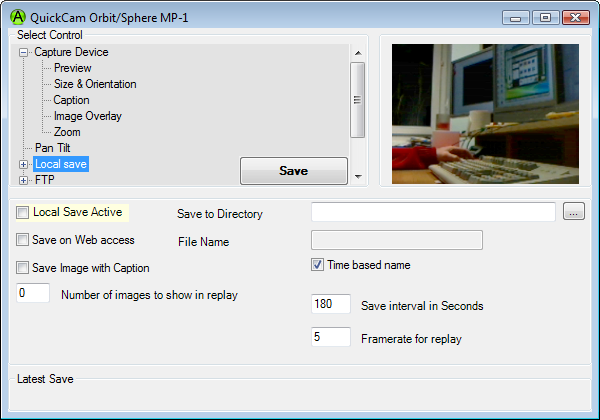
Task: Click the green app icon in the title bar
Action: (18, 17)
